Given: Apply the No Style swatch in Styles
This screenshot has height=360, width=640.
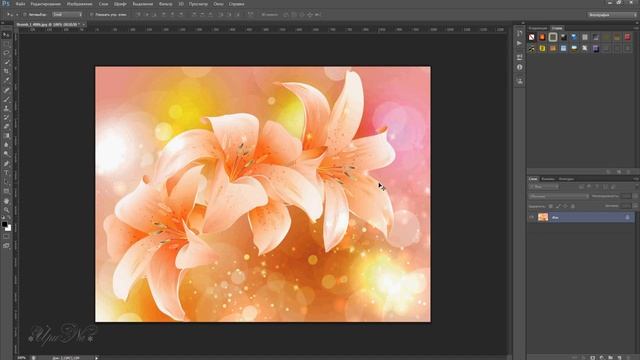Looking at the screenshot, I should [x=531, y=37].
